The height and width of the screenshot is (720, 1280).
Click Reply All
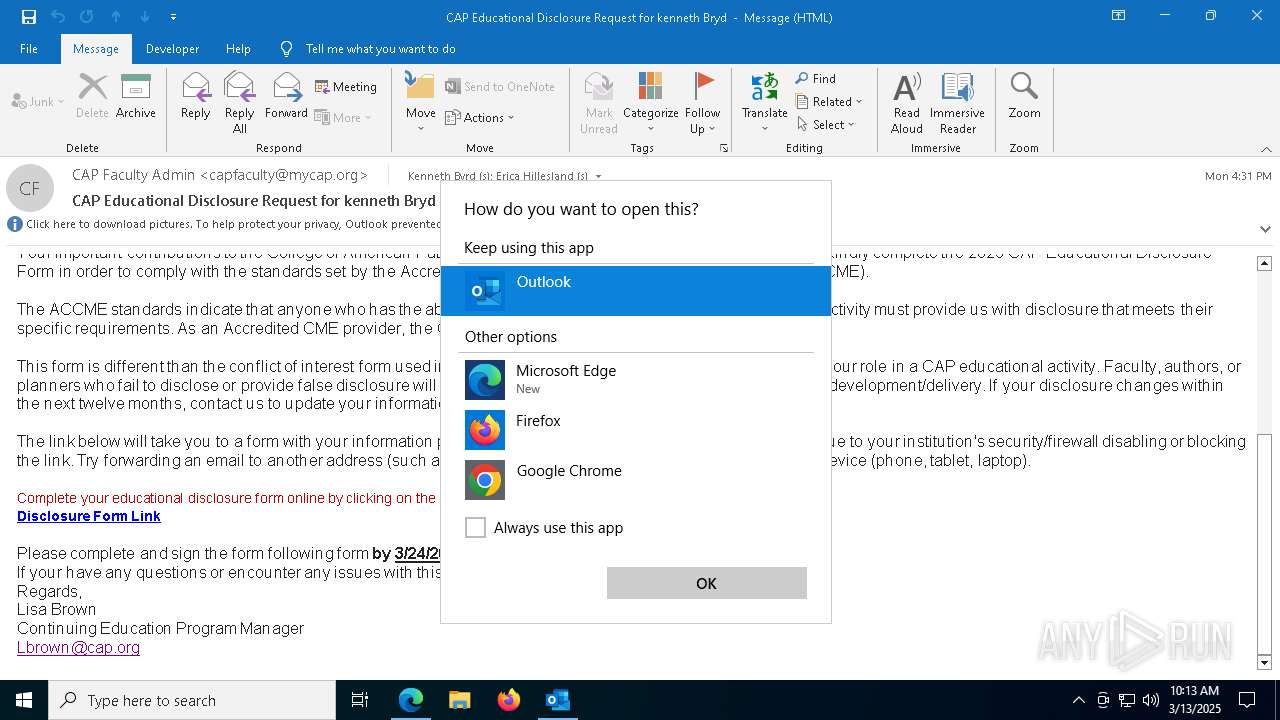pos(239,102)
